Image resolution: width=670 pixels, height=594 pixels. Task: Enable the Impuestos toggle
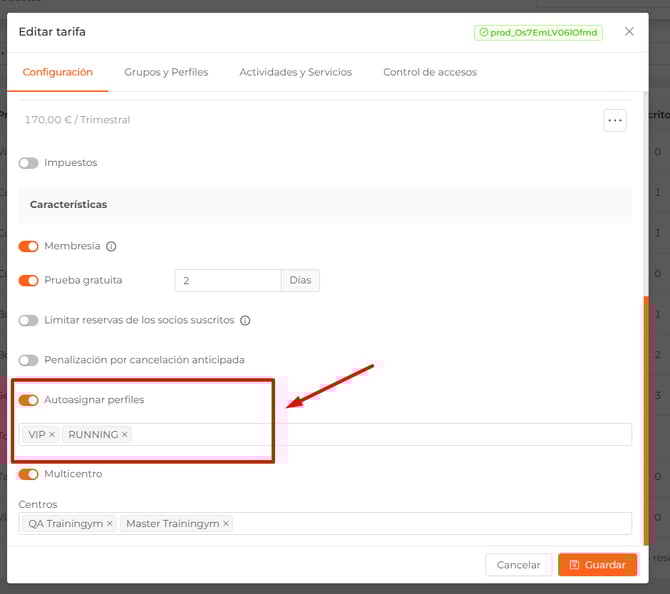(x=29, y=163)
